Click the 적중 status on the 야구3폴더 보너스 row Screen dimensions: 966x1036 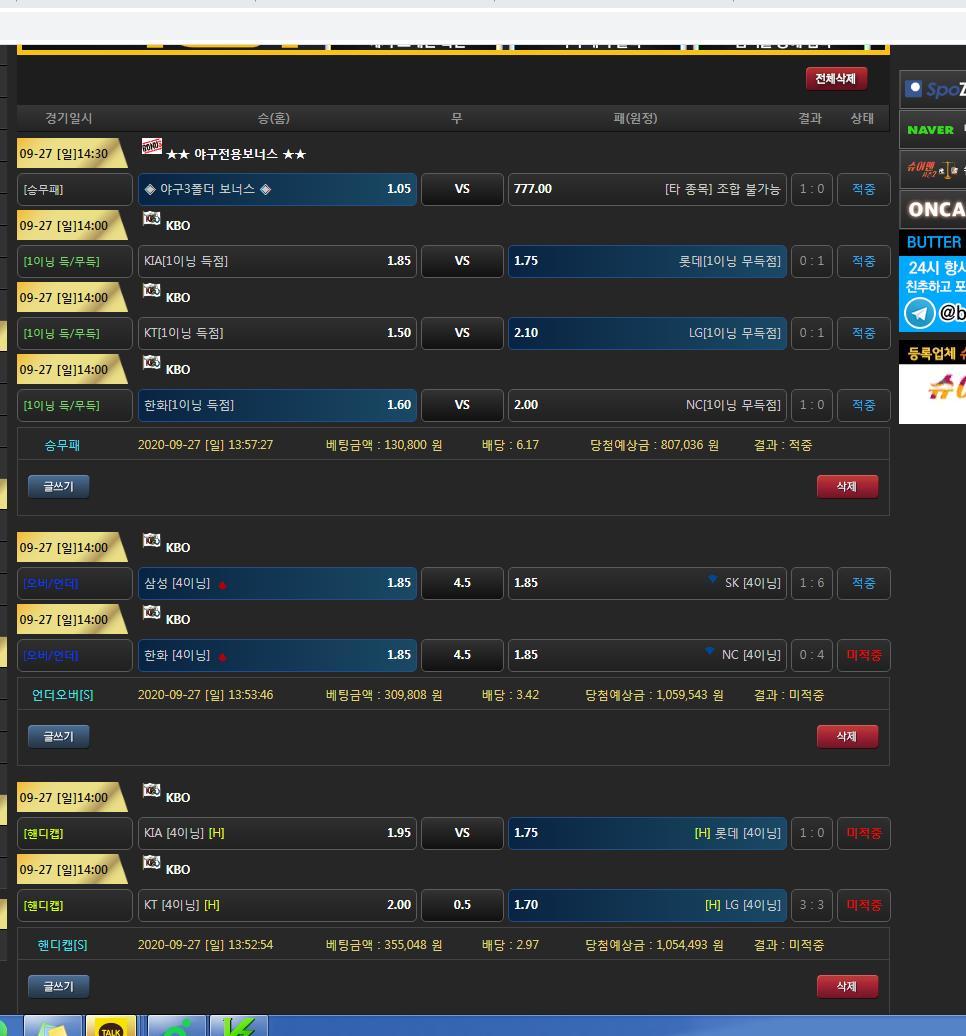(x=863, y=189)
